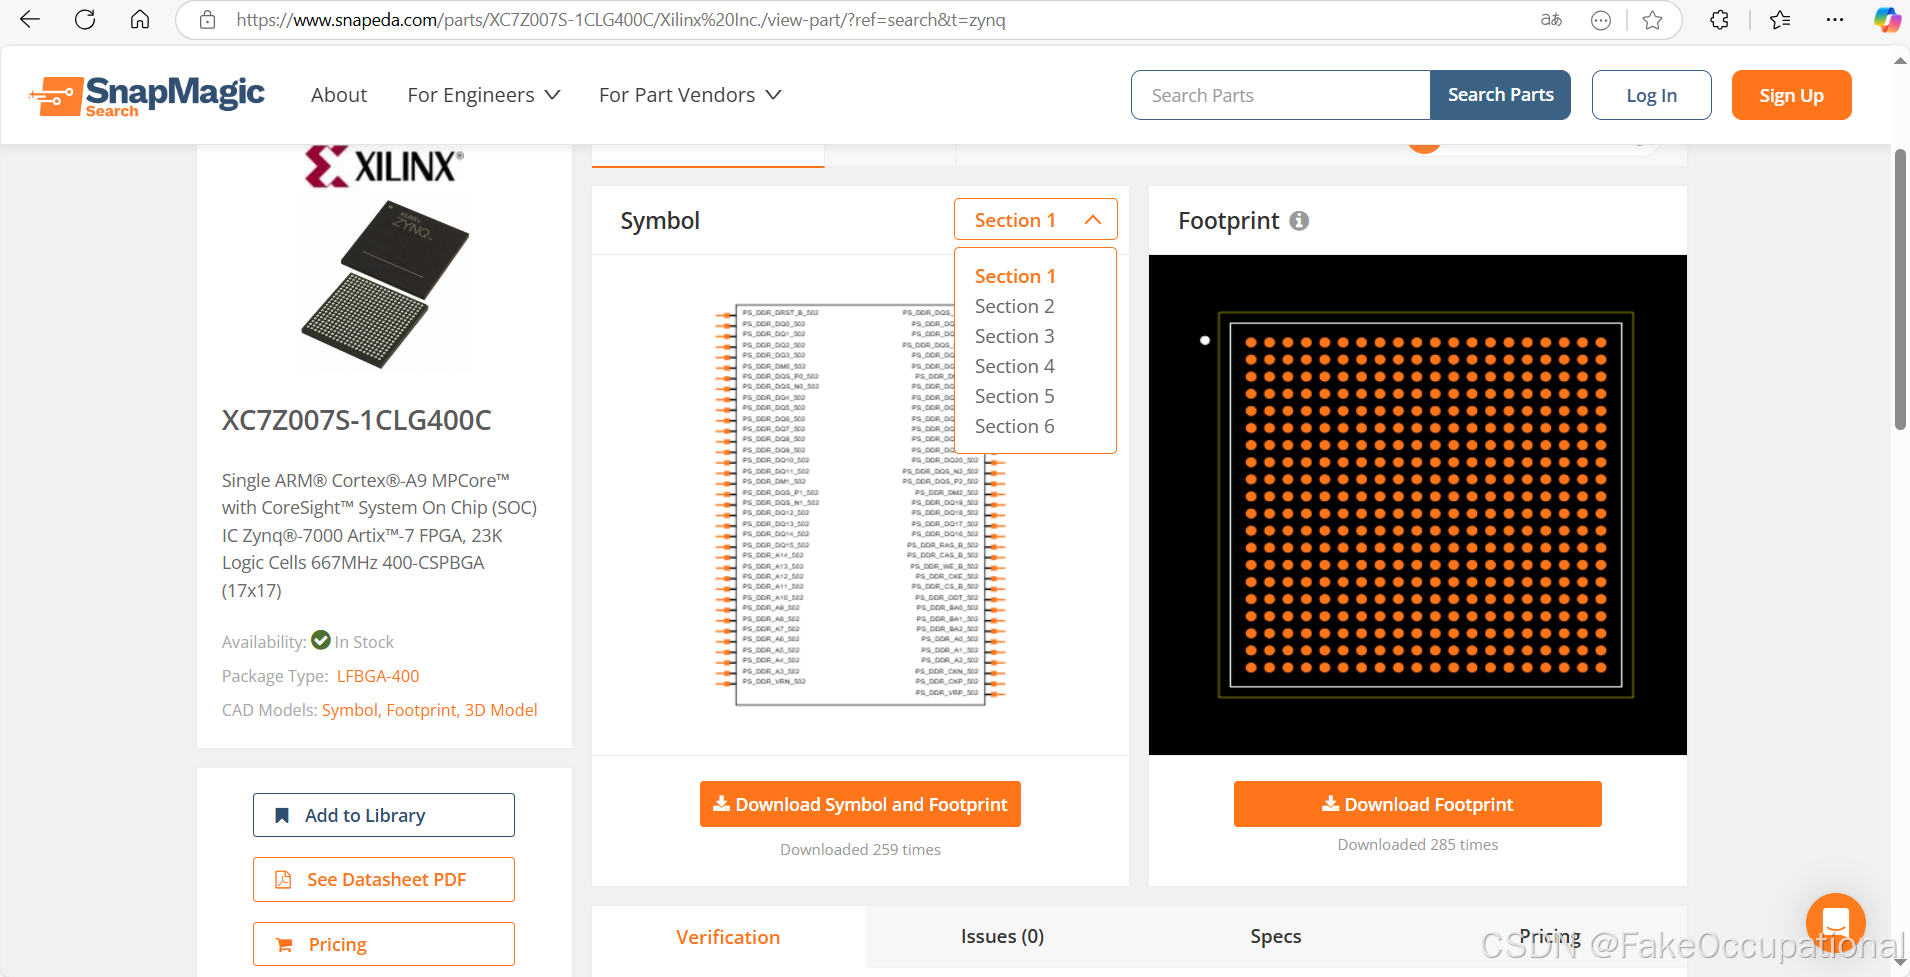Open the LFBGA-400 package type link
1910x977 pixels.
[x=378, y=676]
